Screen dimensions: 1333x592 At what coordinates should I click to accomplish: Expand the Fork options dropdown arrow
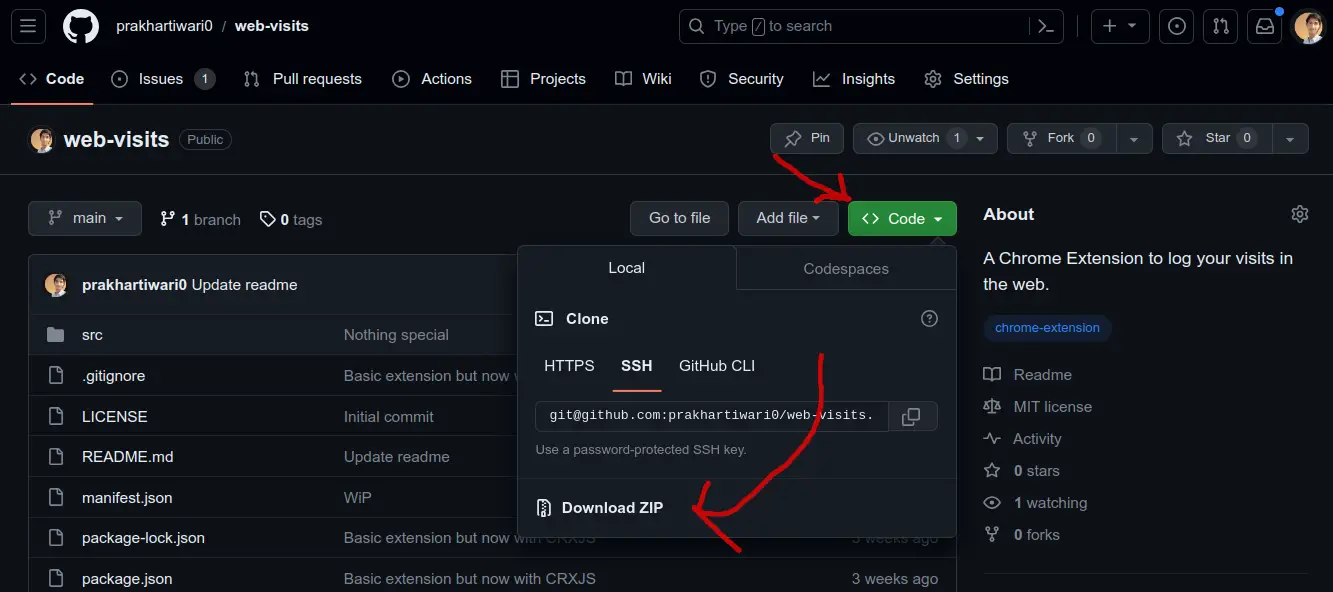[1133, 138]
